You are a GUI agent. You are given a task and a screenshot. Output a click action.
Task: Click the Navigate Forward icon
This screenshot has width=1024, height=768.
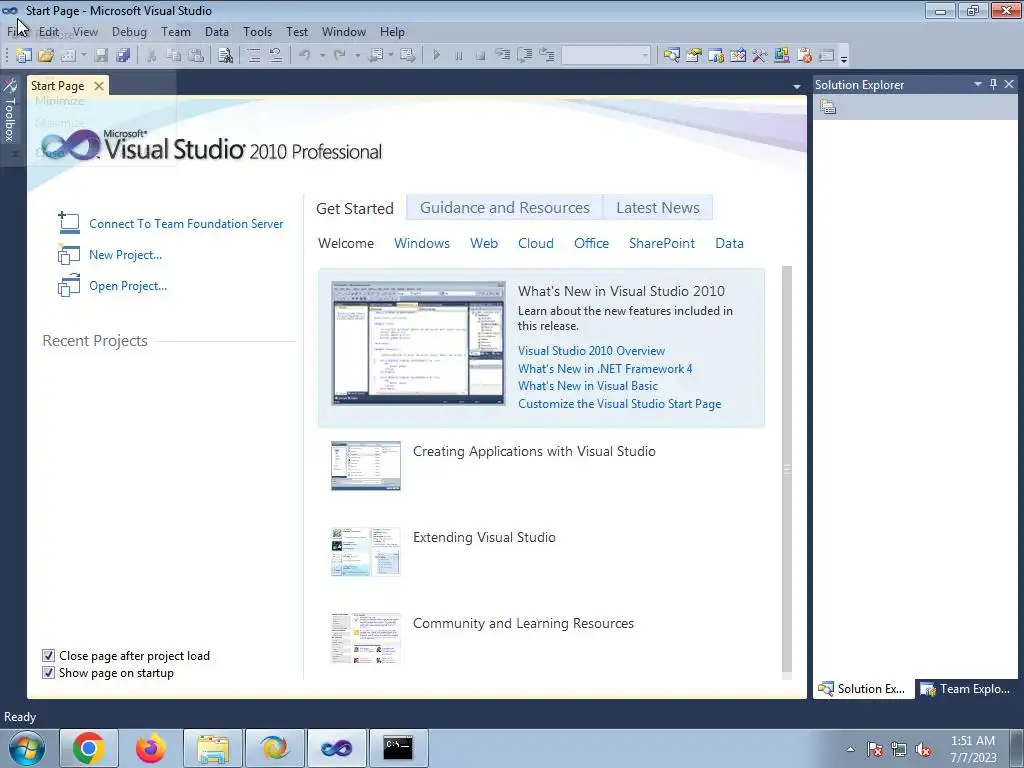pyautogui.click(x=408, y=56)
